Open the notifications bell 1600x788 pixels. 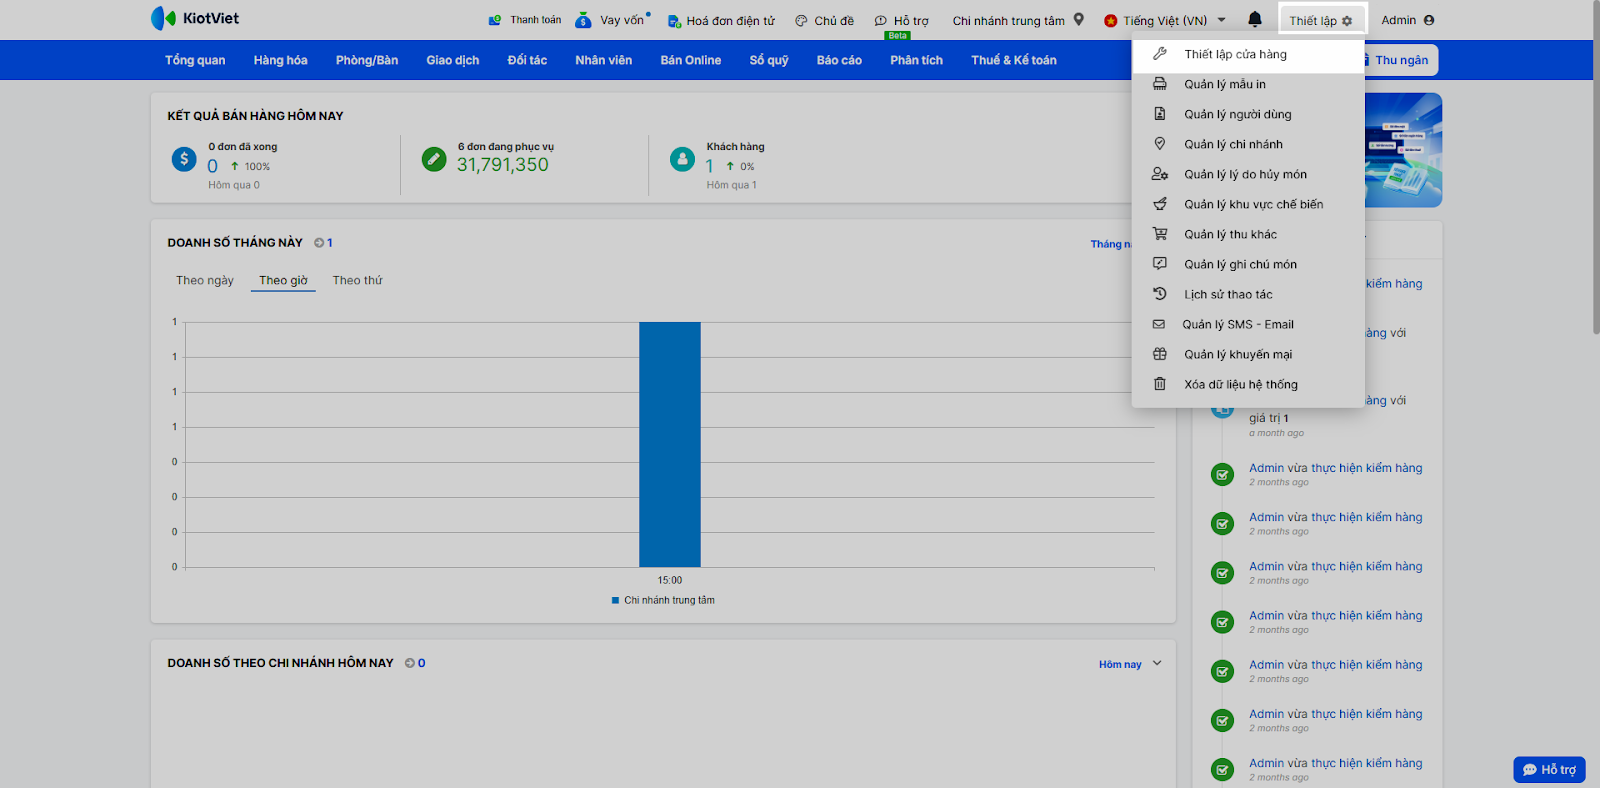(x=1255, y=19)
